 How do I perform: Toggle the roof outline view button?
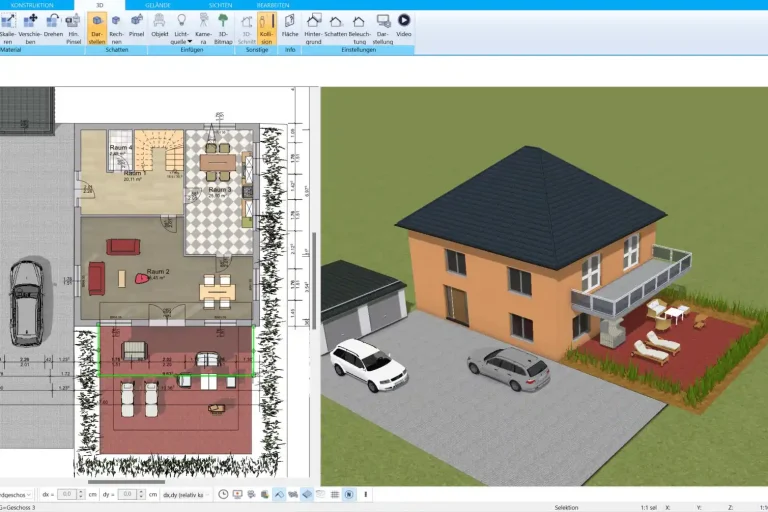click(279, 494)
